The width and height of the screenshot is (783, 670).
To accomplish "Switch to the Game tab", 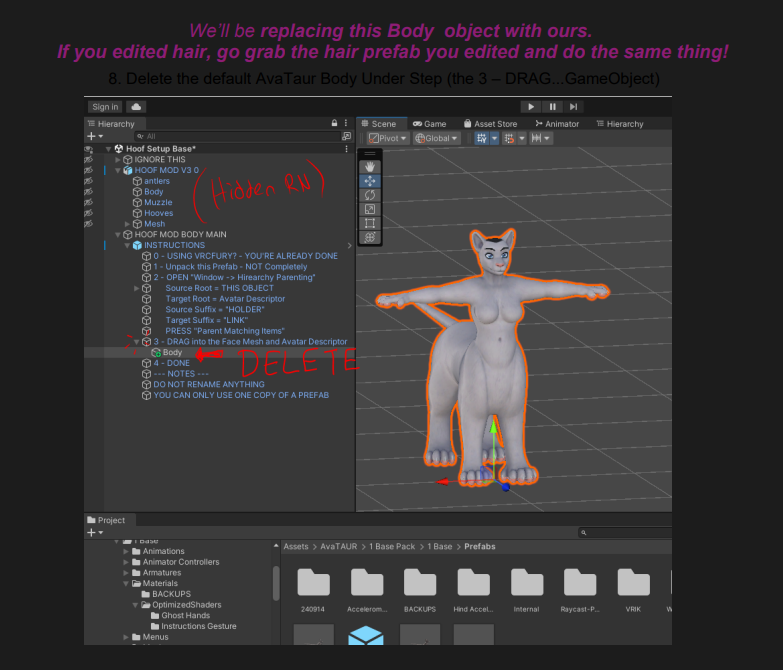I will 430,124.
